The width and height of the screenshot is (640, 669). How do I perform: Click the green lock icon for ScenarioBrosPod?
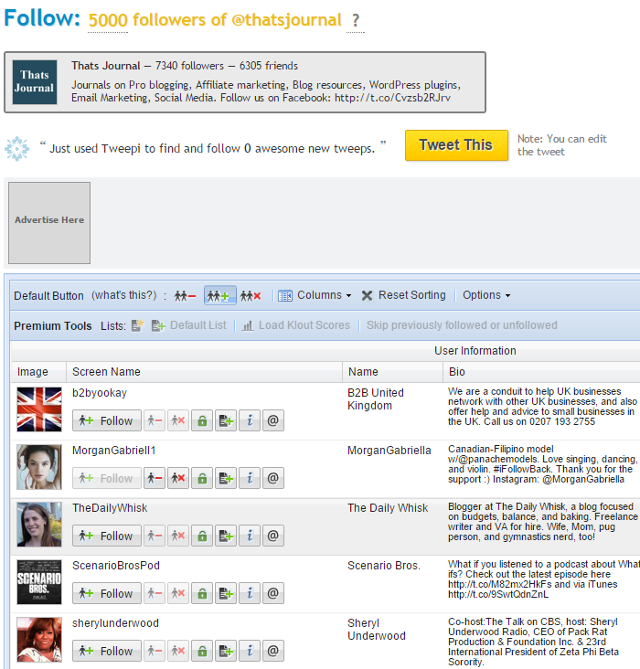point(202,593)
